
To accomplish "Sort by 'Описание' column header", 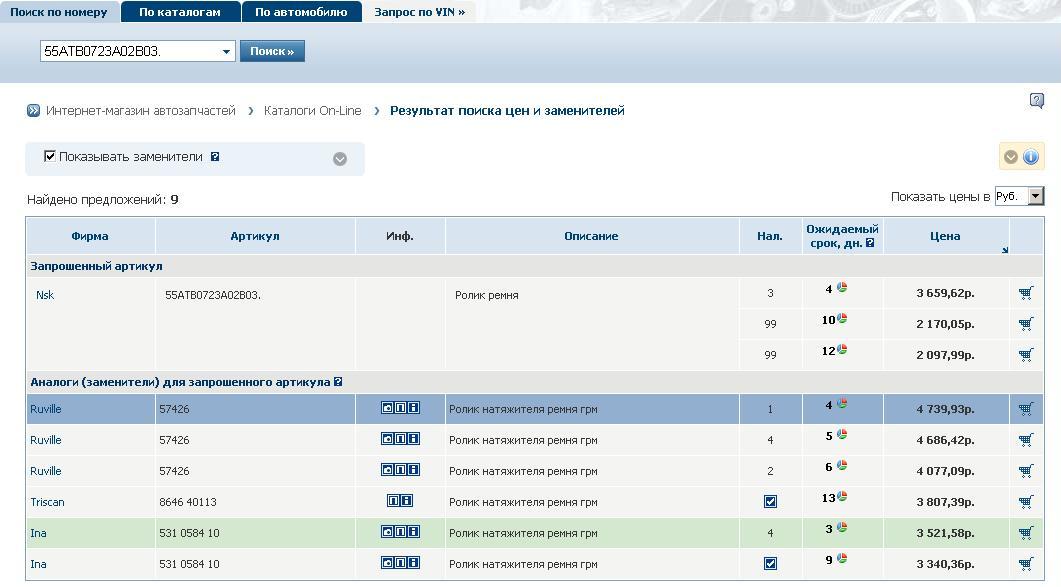I will click(x=591, y=236).
